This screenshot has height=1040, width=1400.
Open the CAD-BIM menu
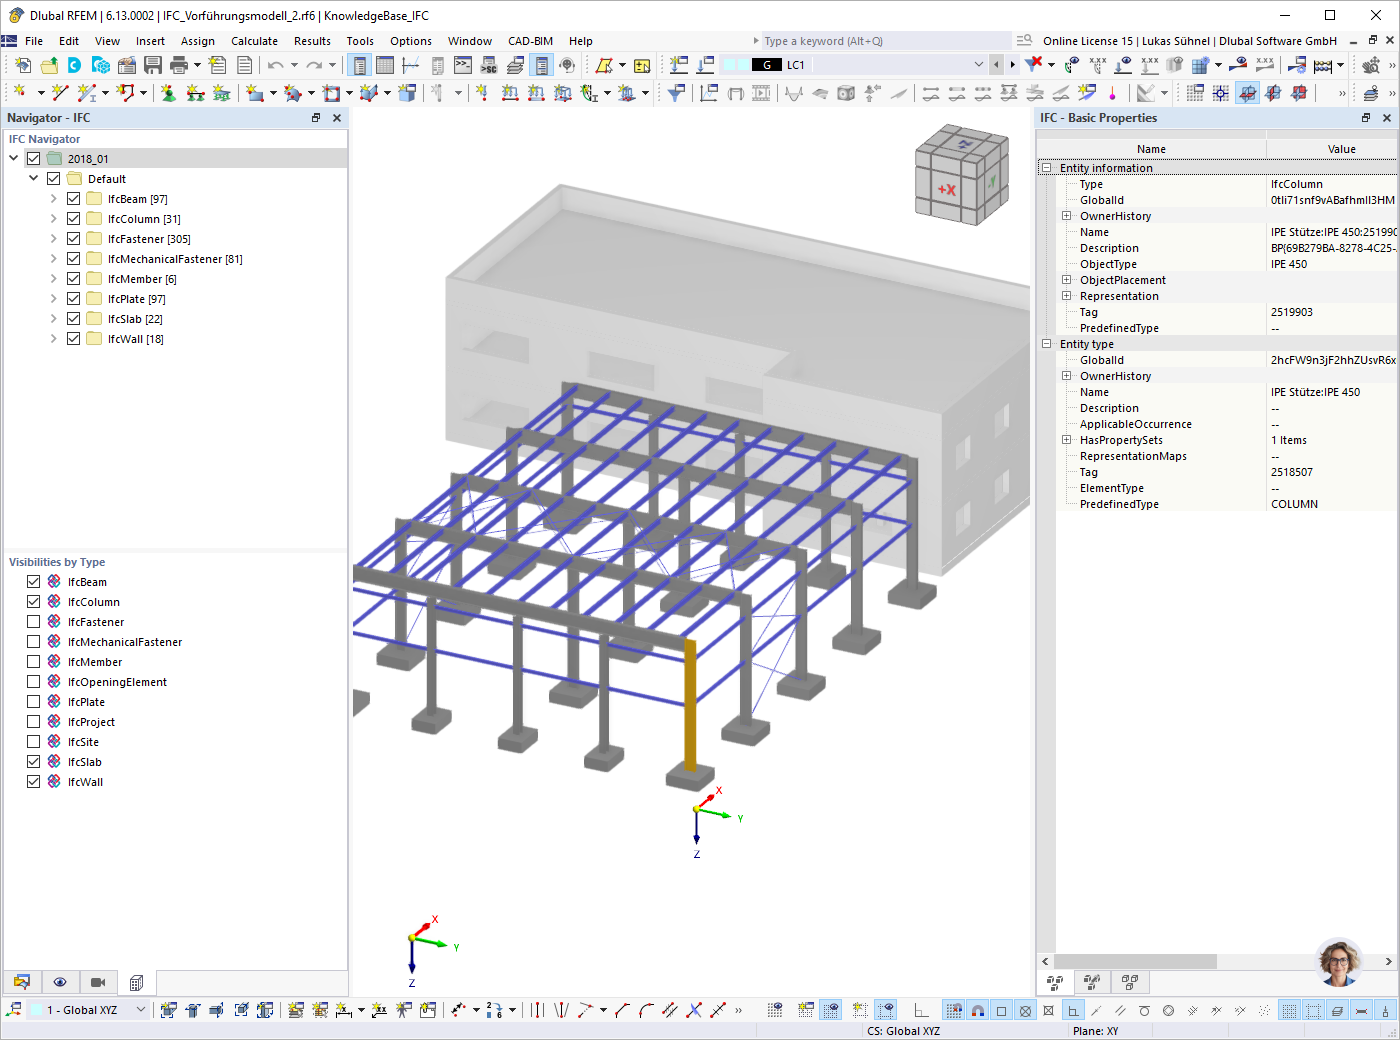tap(530, 41)
